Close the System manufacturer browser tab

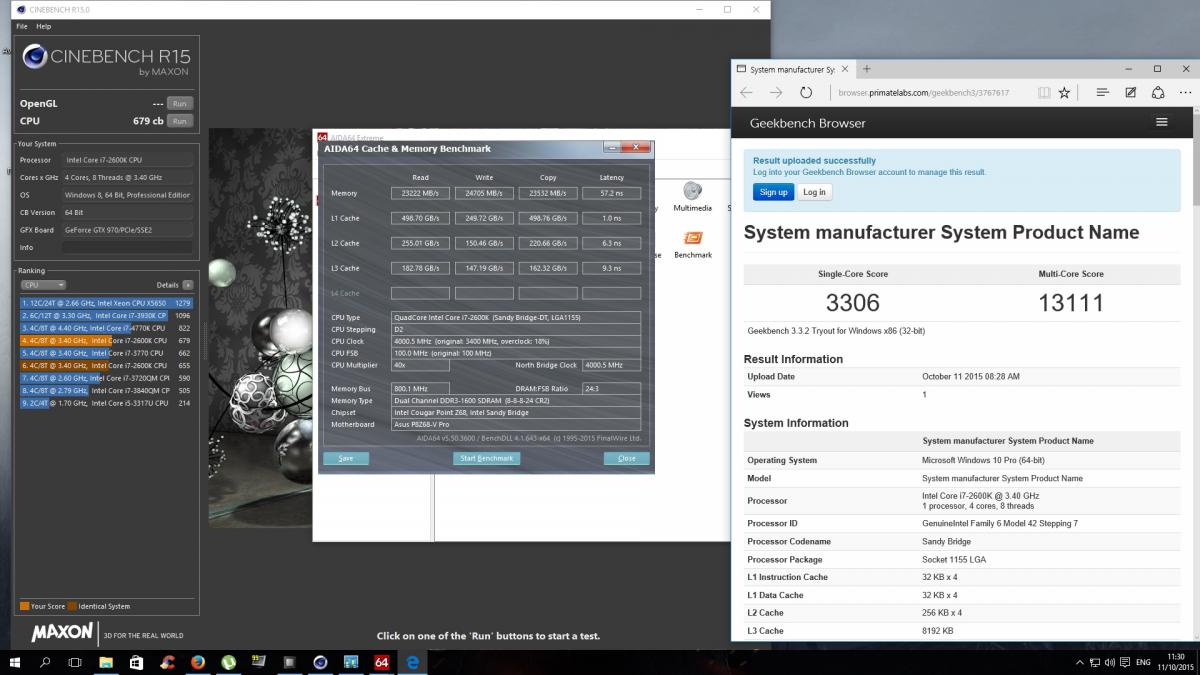(845, 69)
